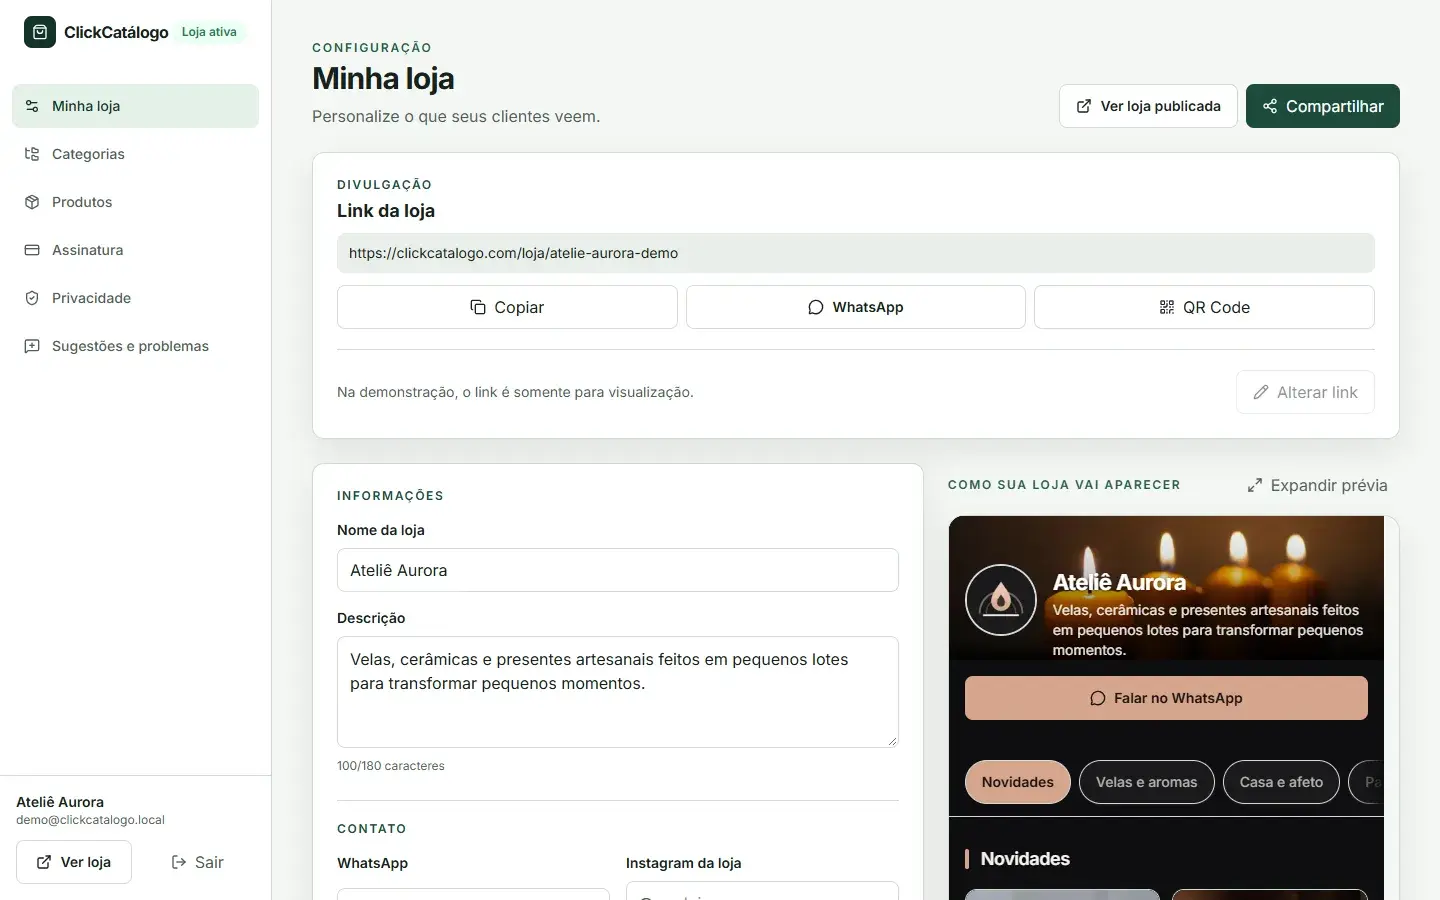Copy the store link with Copiar

[x=507, y=307]
